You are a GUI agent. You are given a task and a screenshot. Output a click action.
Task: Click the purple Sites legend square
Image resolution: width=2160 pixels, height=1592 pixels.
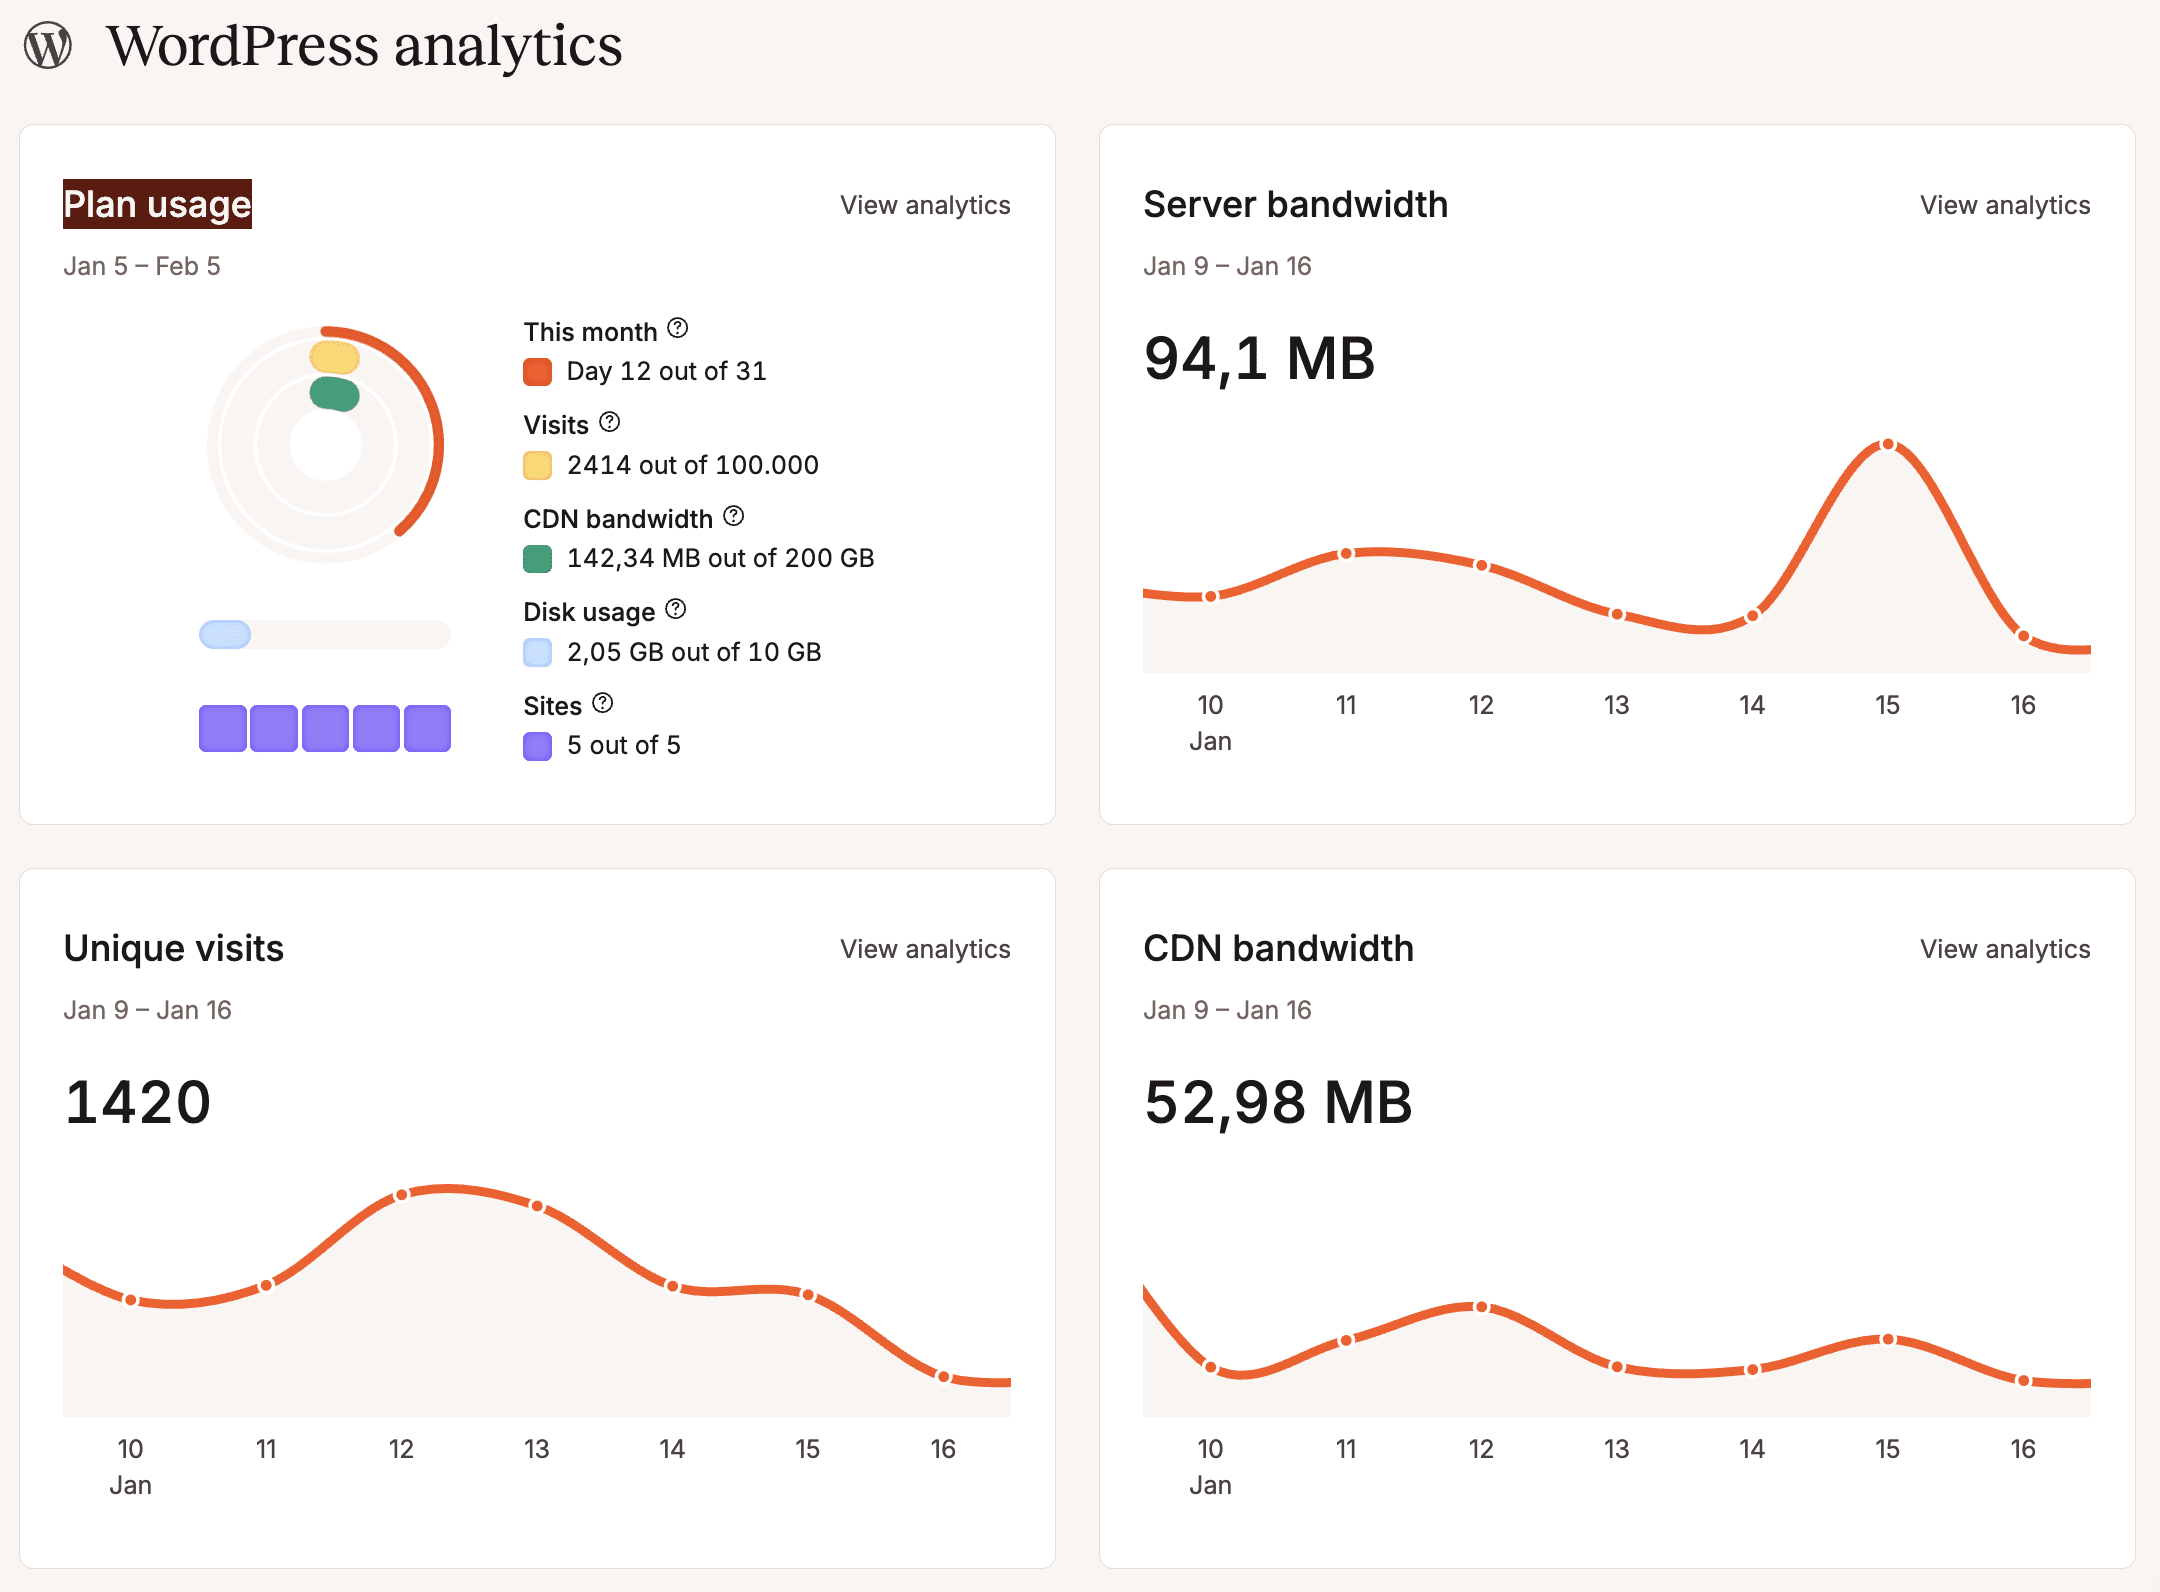[x=538, y=745]
